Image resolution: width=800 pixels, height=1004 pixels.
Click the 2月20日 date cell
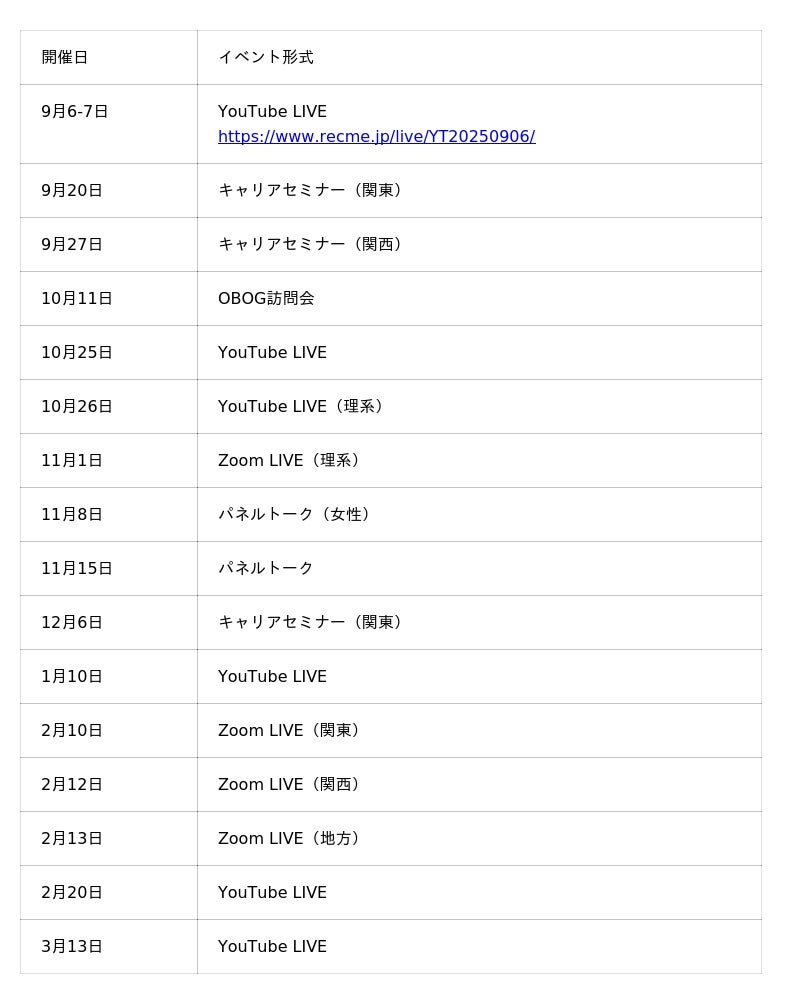[x=108, y=893]
